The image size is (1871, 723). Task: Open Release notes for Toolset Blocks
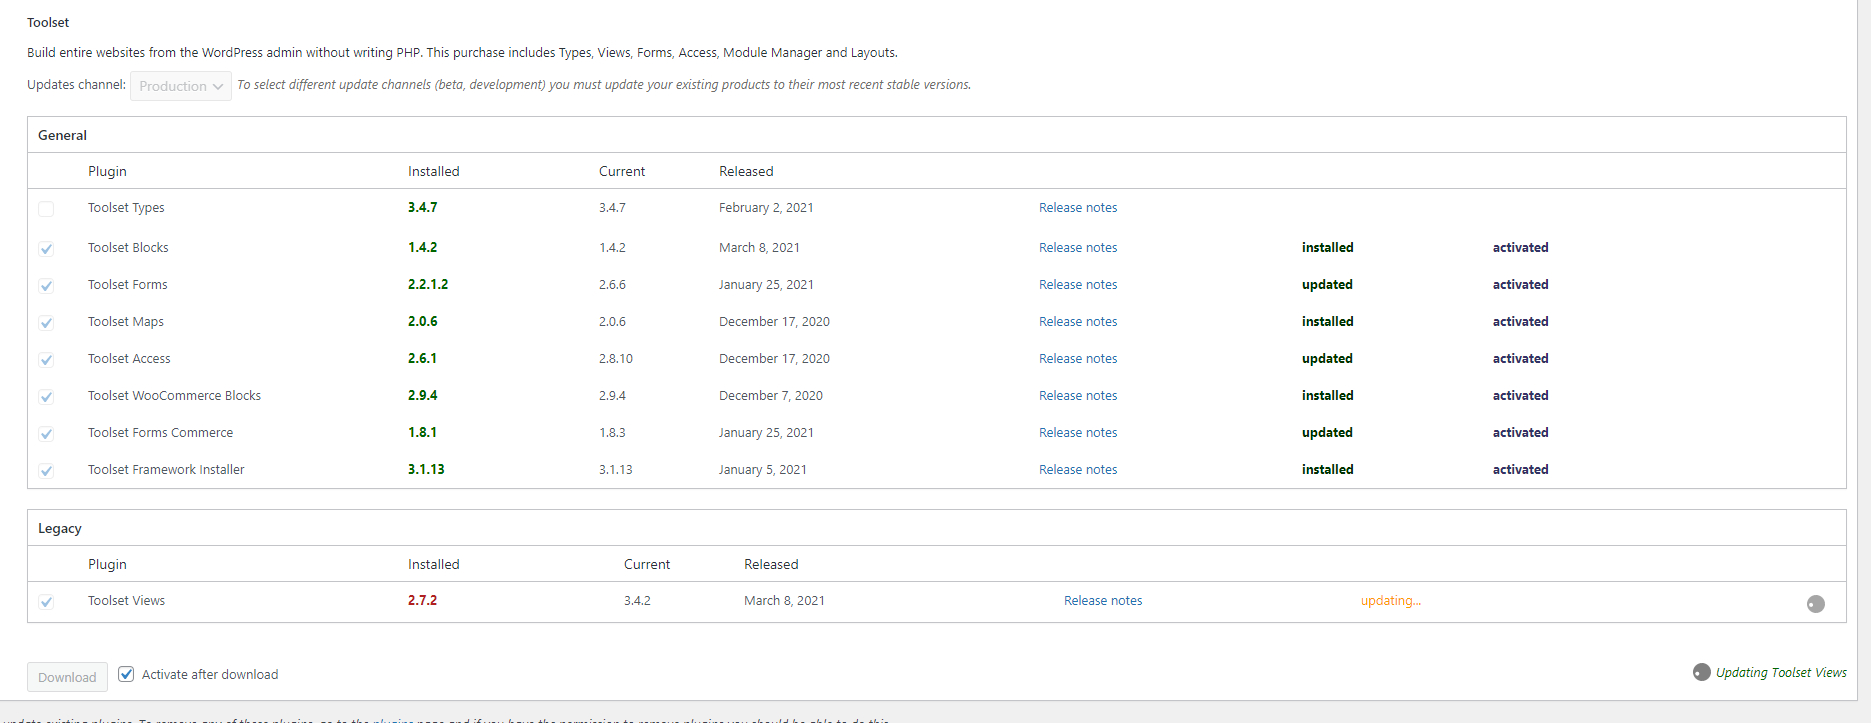1078,248
